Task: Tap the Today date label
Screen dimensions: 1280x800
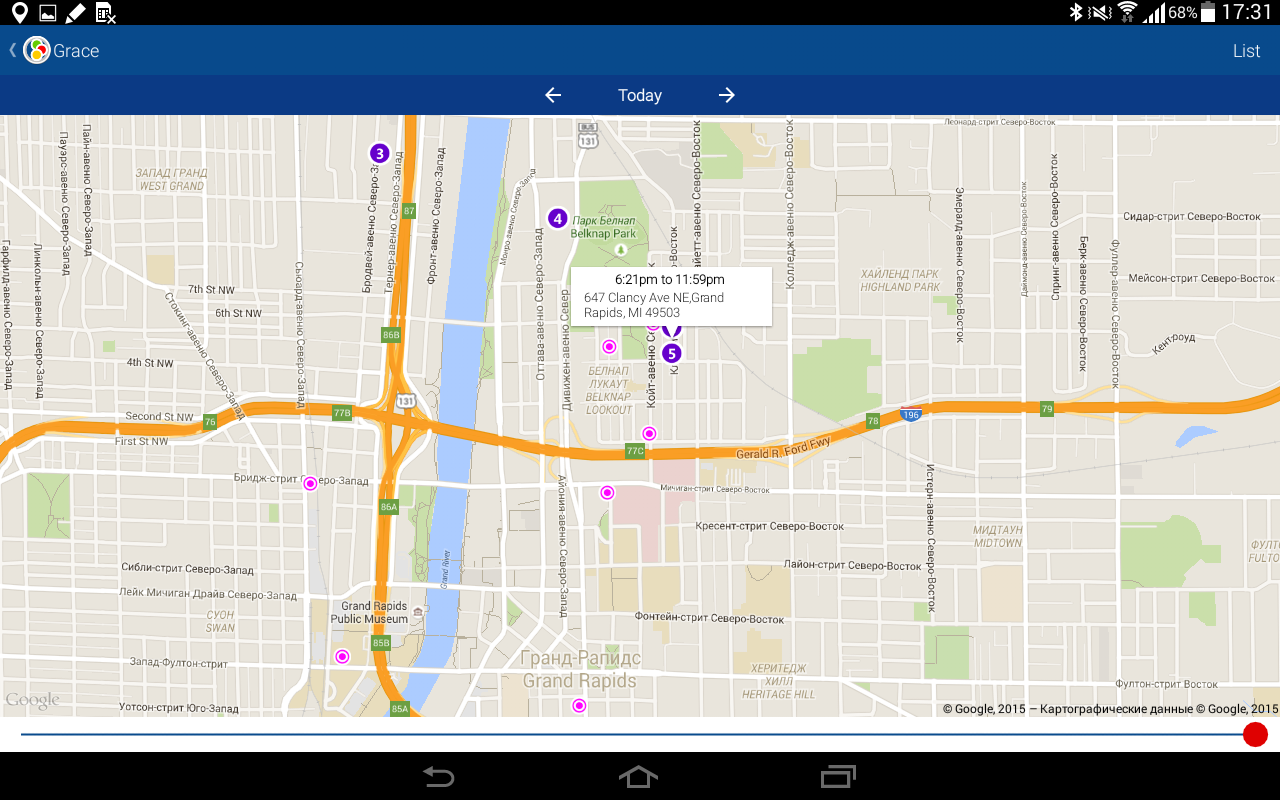Action: click(640, 95)
